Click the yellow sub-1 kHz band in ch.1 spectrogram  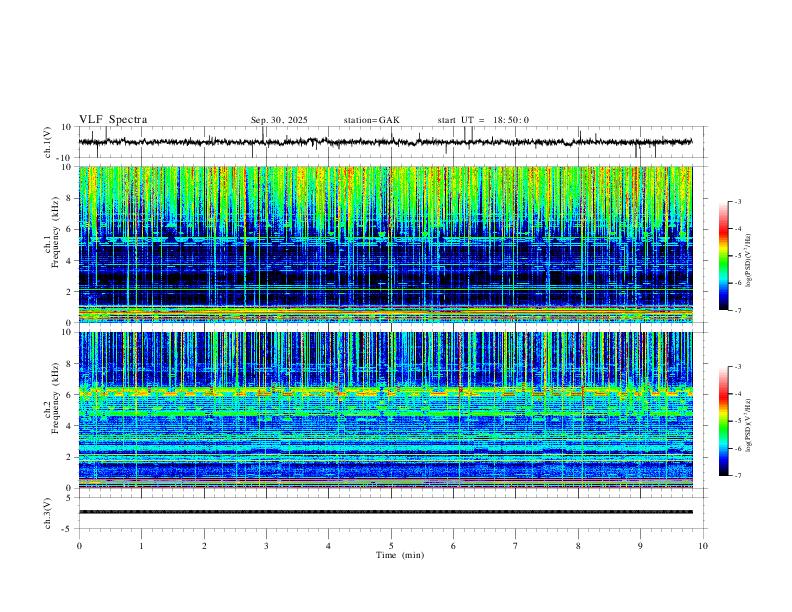(x=385, y=314)
